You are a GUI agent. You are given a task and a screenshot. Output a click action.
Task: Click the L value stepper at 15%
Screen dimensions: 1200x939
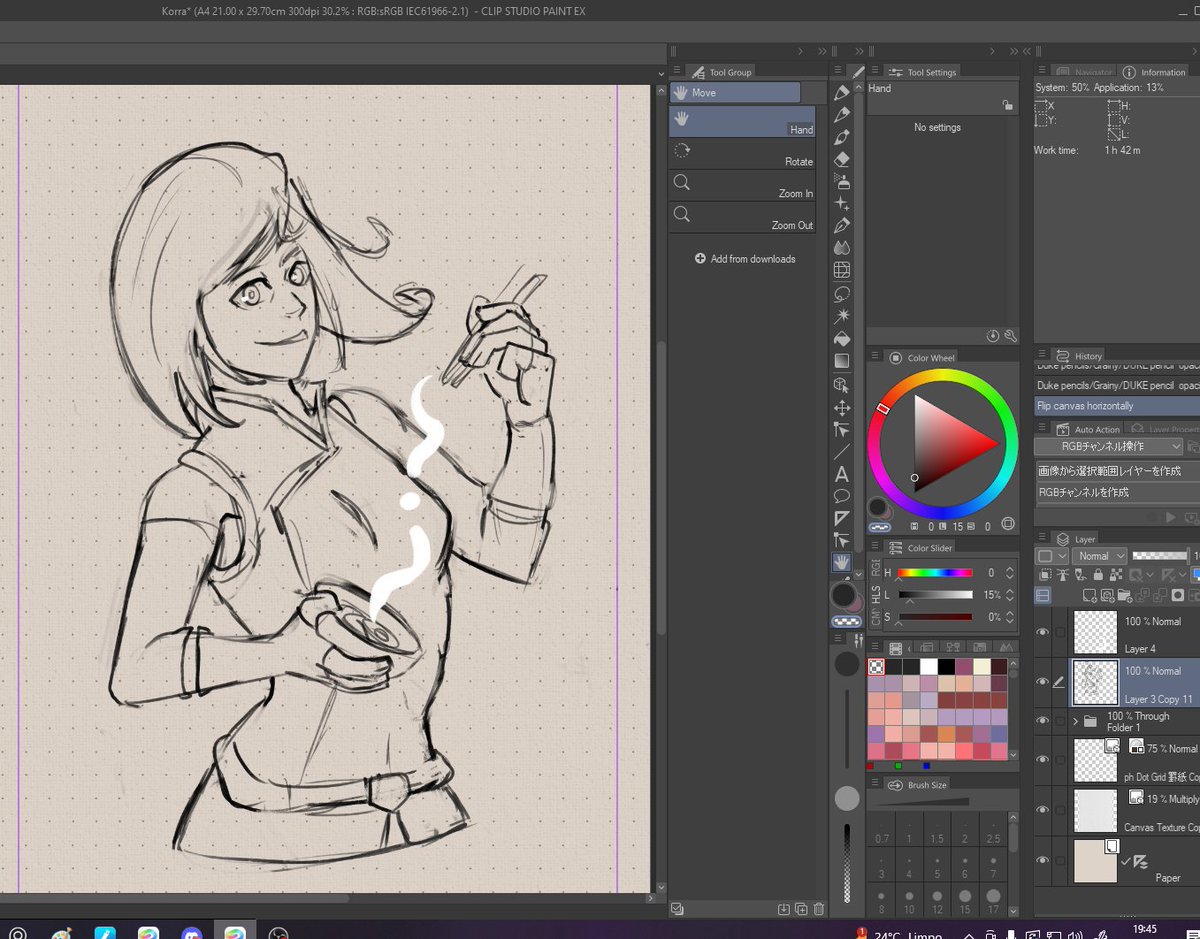1009,595
